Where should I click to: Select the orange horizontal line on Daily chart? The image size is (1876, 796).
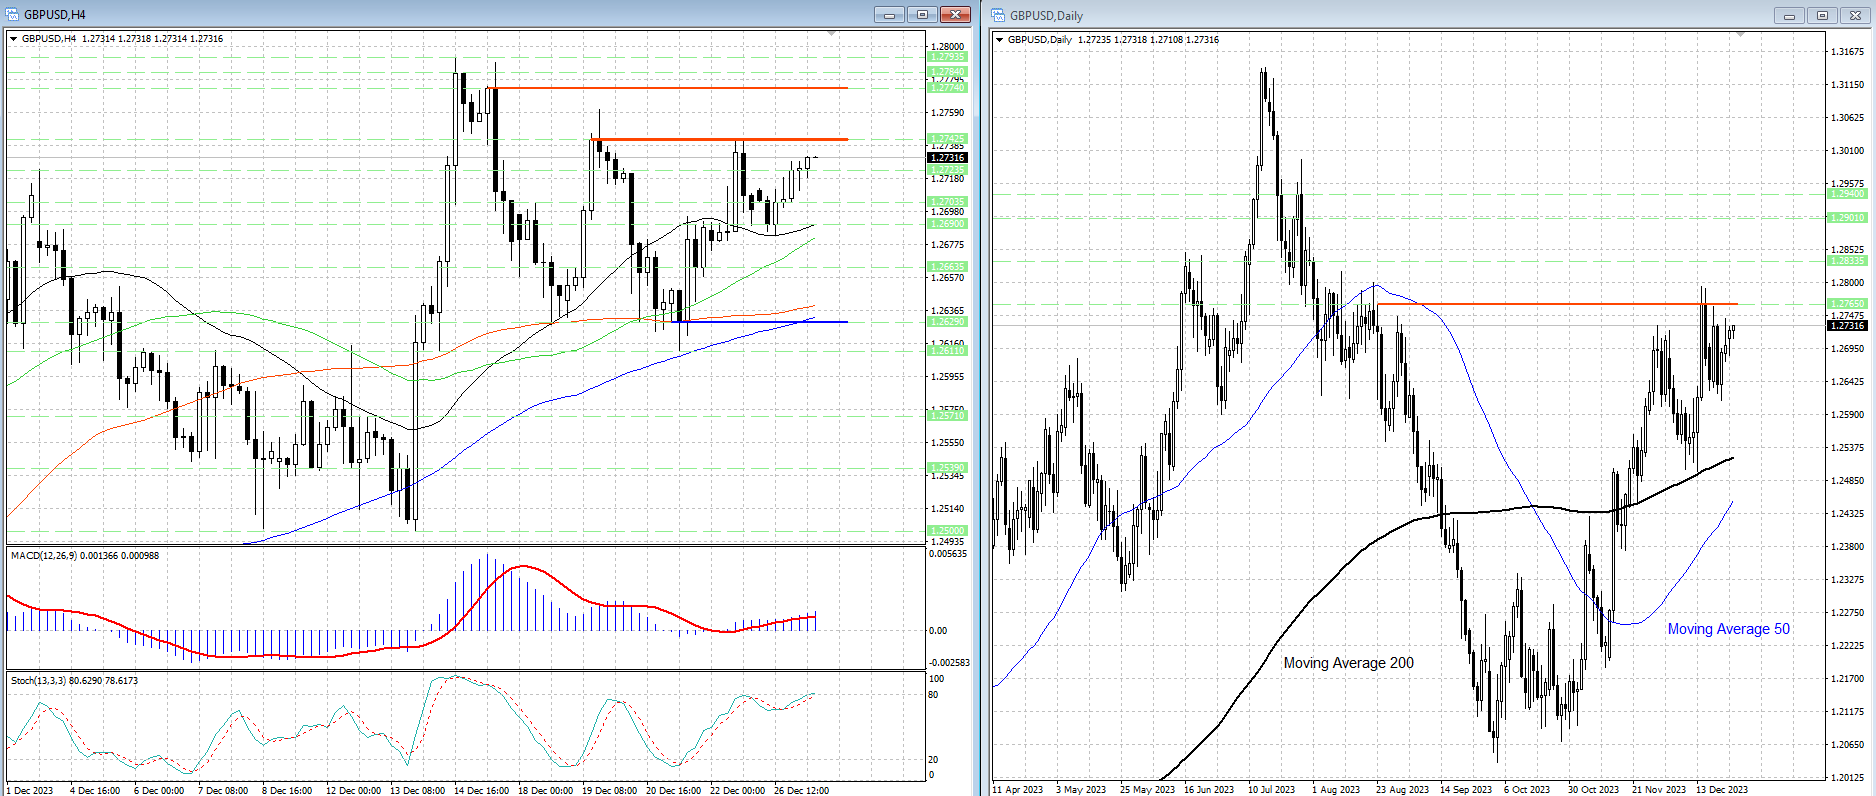[x=1557, y=303]
